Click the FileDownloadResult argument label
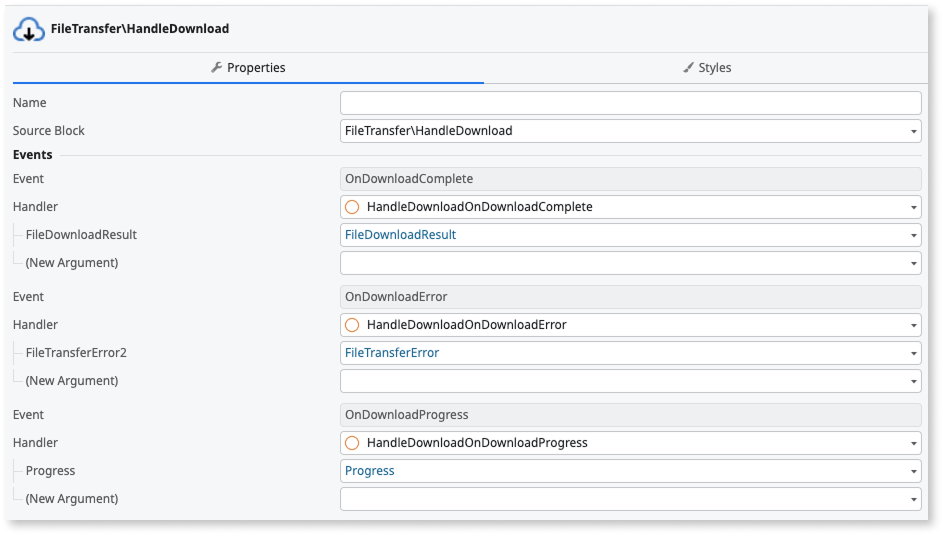 pyautogui.click(x=81, y=235)
